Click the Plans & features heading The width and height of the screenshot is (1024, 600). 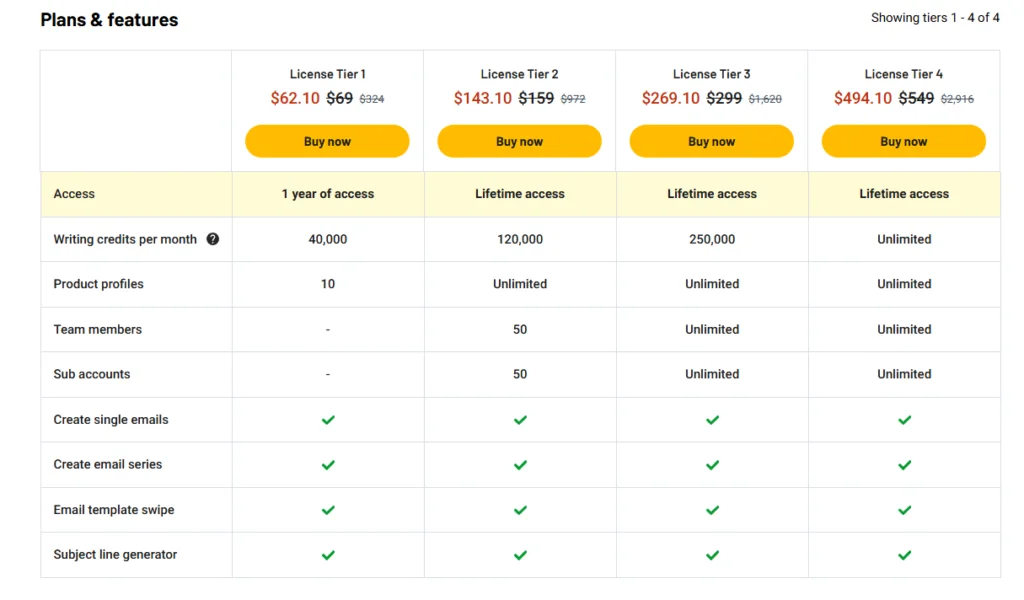pos(109,20)
